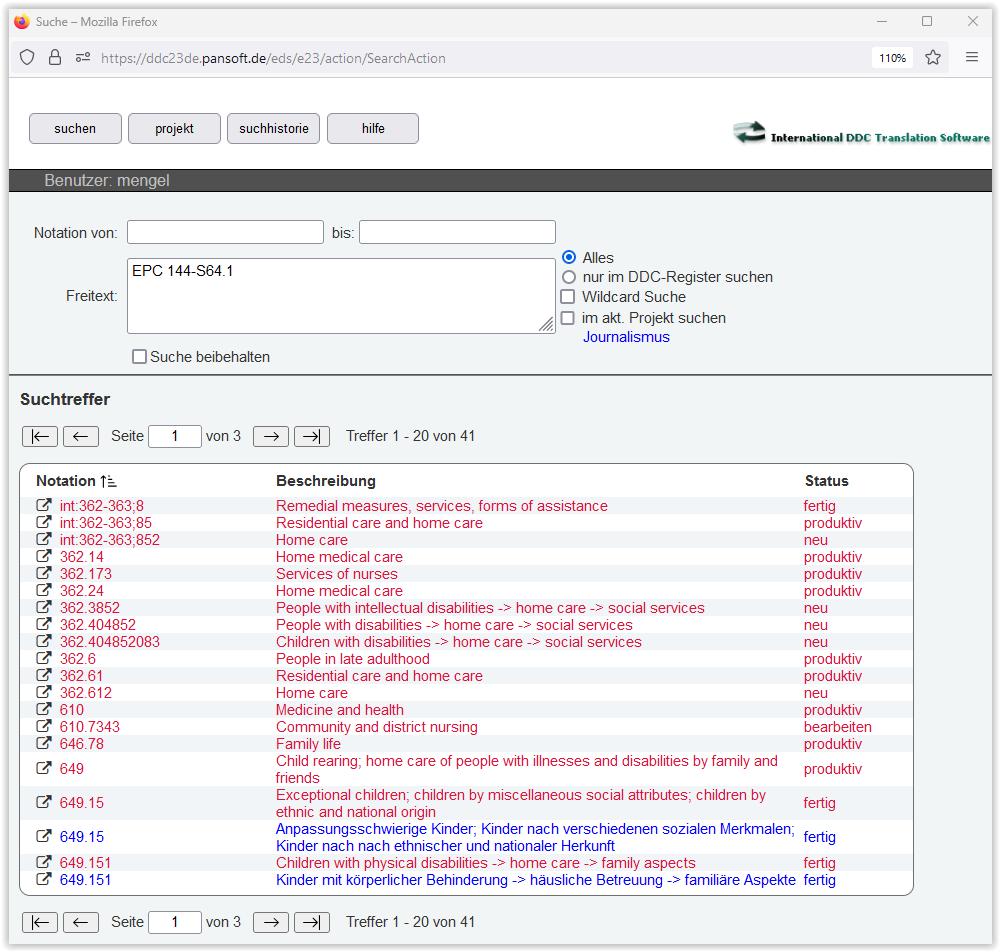This screenshot has height=952, width=1000.
Task: Enable Wildcard Suche checkbox
Action: click(x=568, y=297)
